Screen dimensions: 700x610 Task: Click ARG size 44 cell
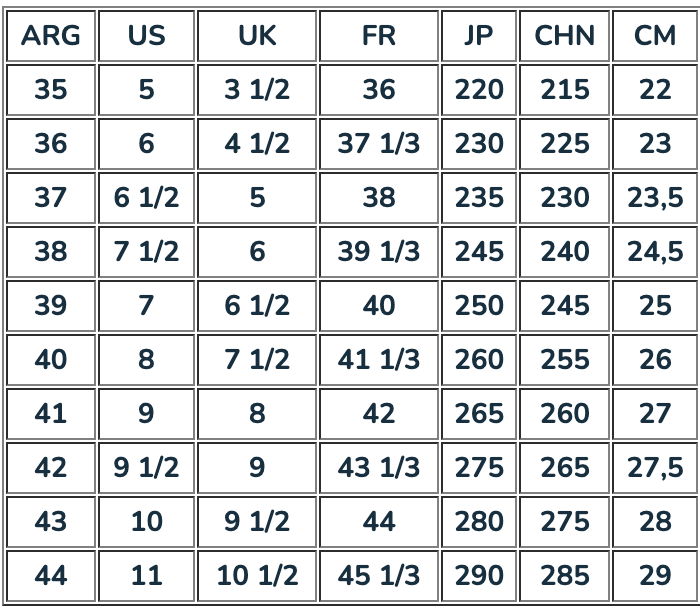click(51, 576)
